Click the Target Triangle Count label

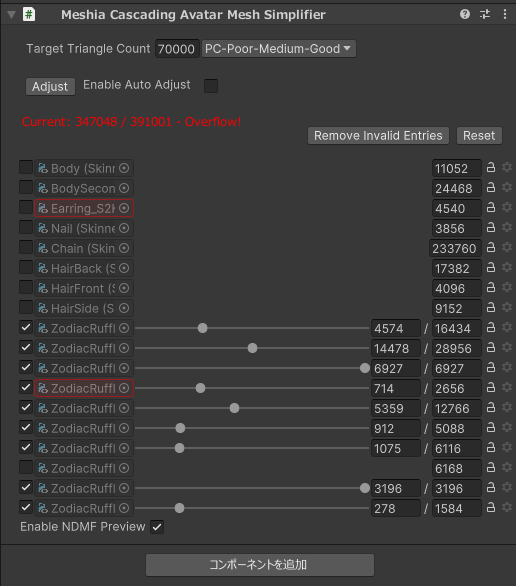[x=88, y=49]
